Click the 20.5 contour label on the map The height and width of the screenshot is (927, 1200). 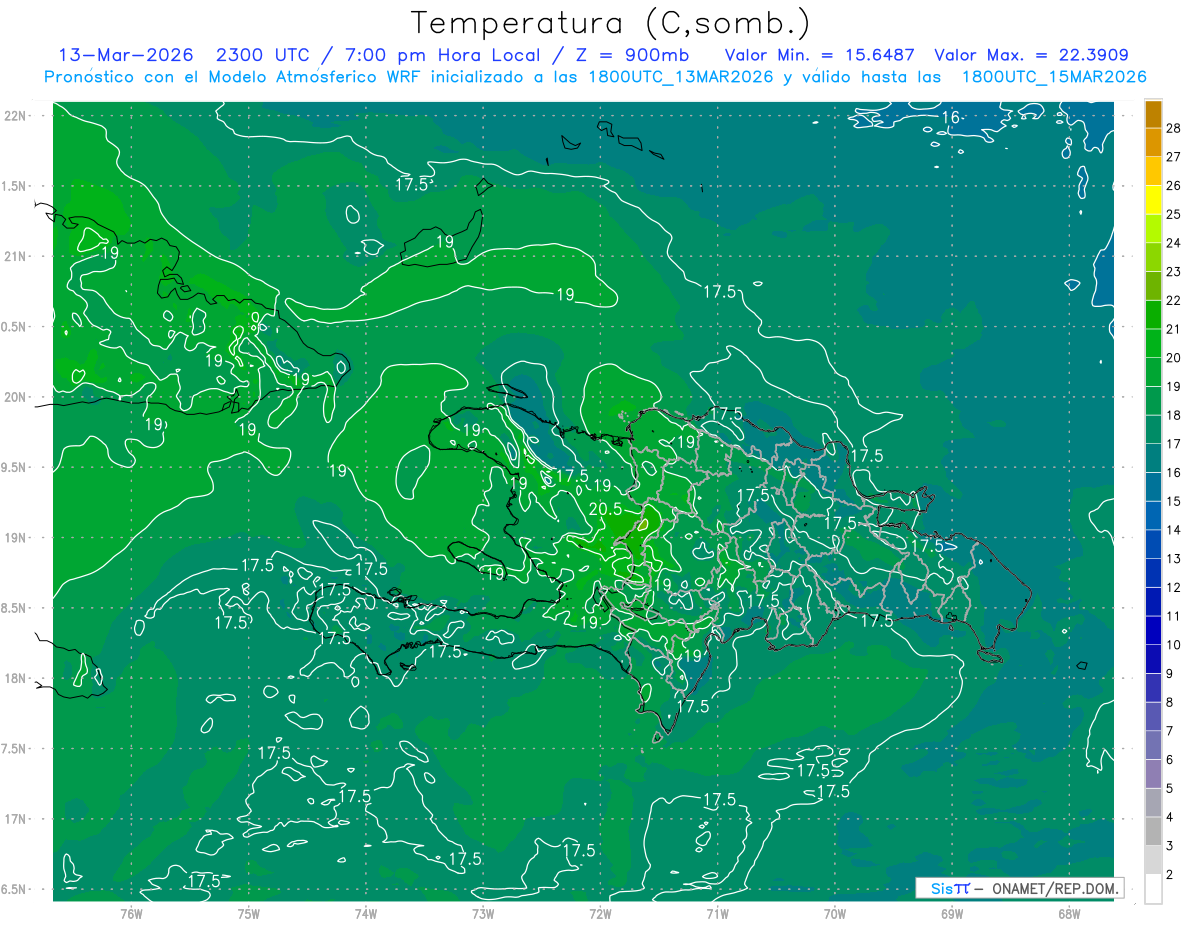click(x=605, y=509)
